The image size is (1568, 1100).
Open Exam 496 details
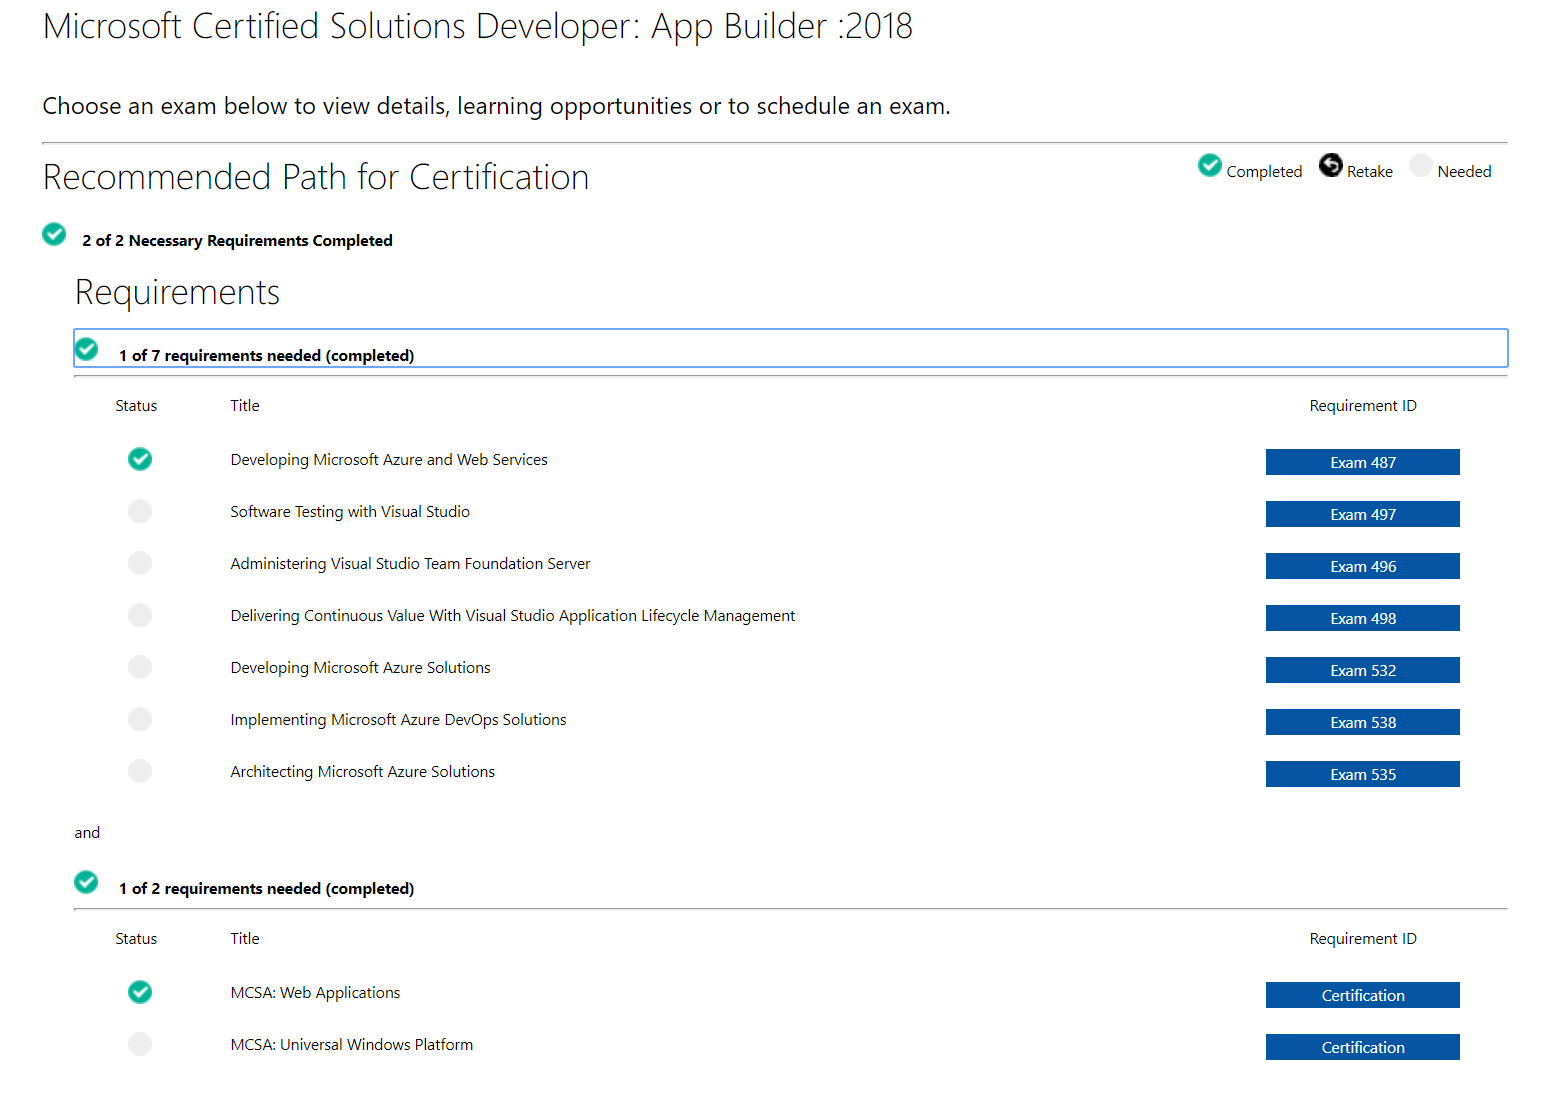[x=1362, y=566]
